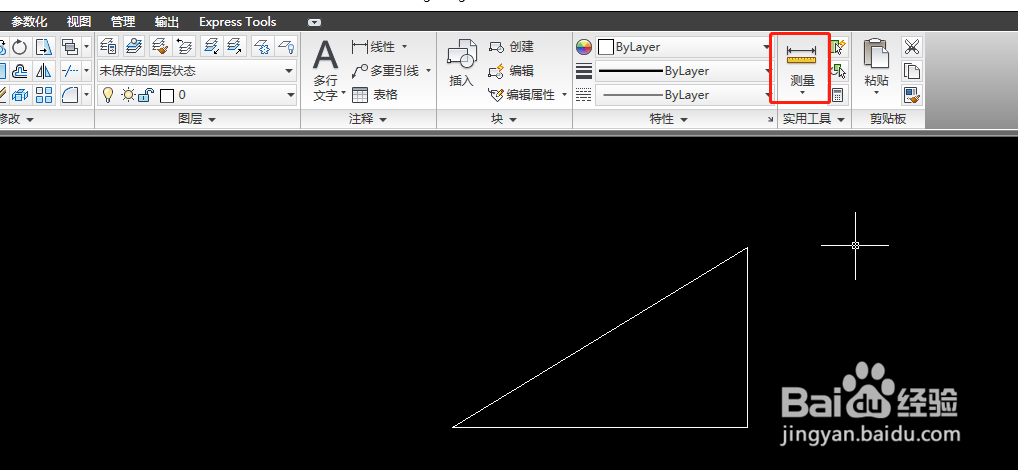Image resolution: width=1018 pixels, height=470 pixels.
Task: Click the Isolate layer icon
Action: click(x=211, y=46)
